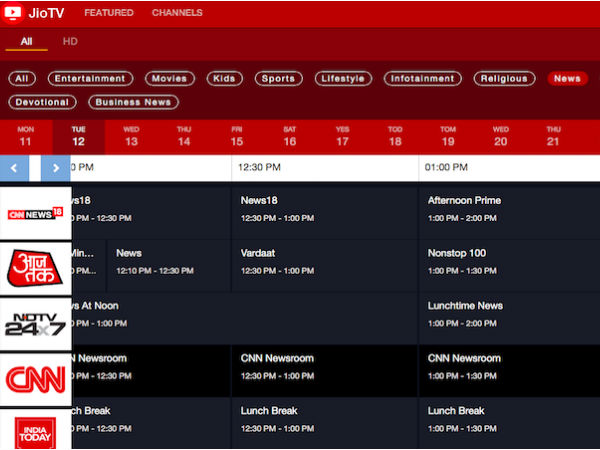Image resolution: width=600 pixels, height=450 pixels.
Task: Go to previous time slot arrow
Action: [14, 168]
